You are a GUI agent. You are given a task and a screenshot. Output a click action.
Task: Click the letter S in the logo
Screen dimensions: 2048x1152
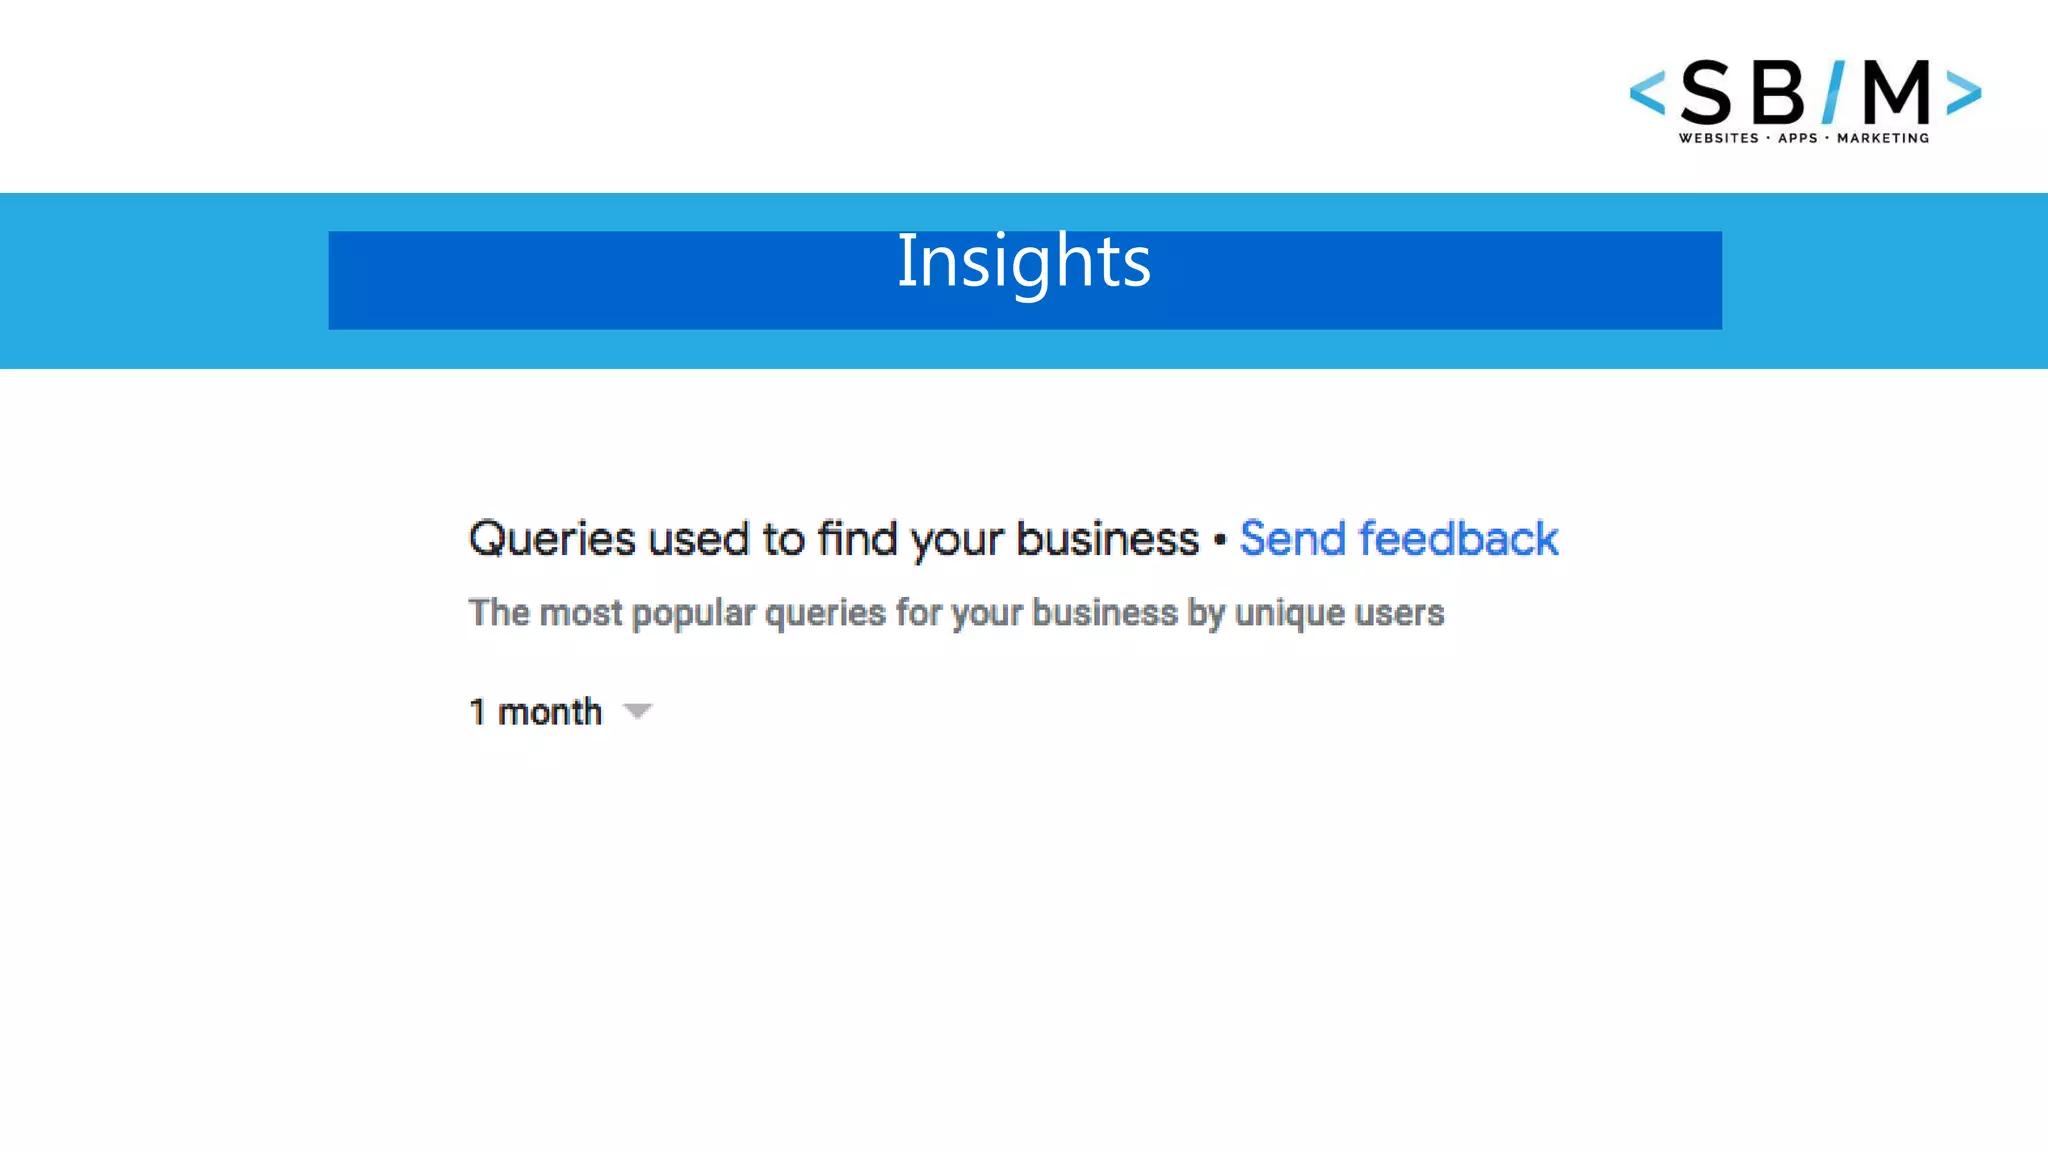pos(1706,92)
